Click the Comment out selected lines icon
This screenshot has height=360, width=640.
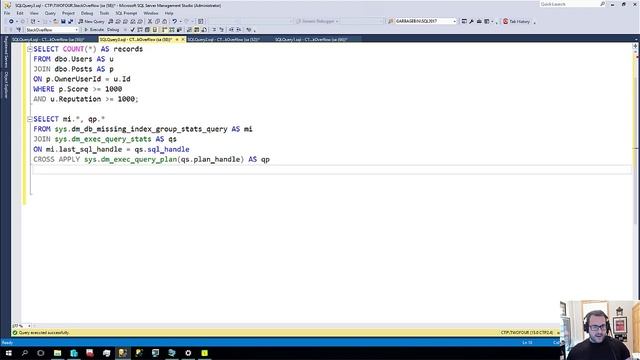214,30
